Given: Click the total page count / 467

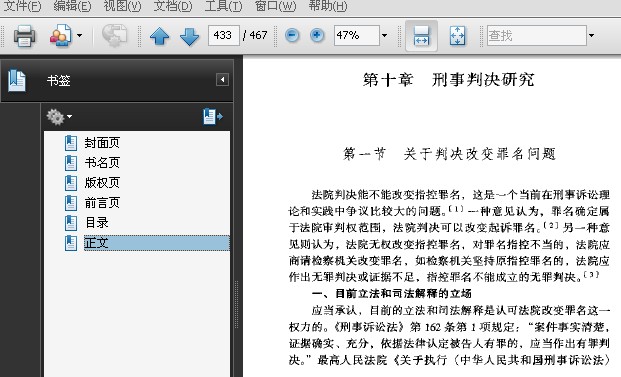Looking at the screenshot, I should pos(255,35).
